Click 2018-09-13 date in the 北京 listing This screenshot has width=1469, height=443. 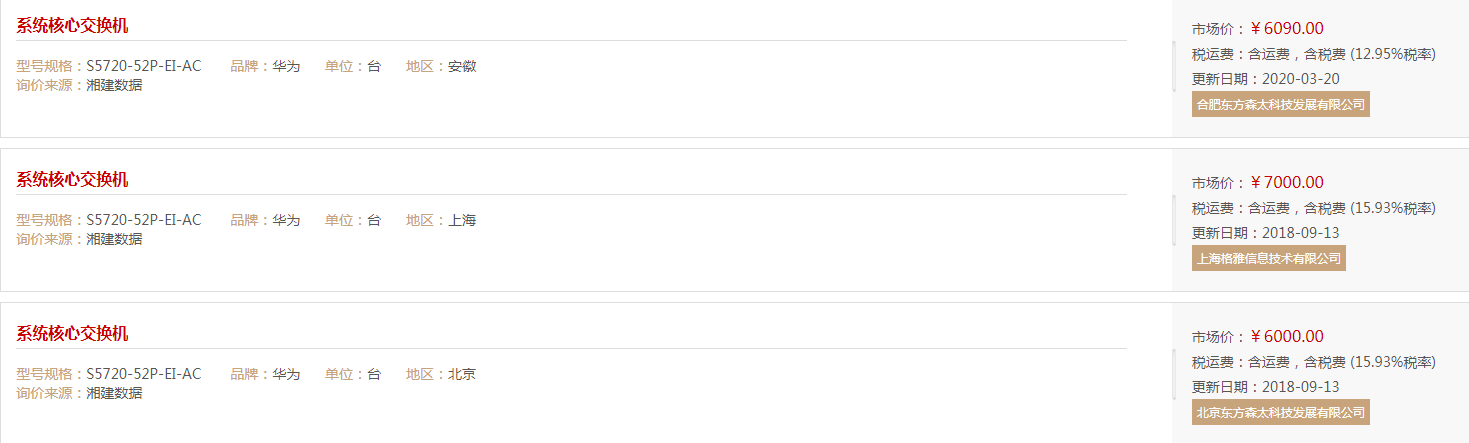1301,387
